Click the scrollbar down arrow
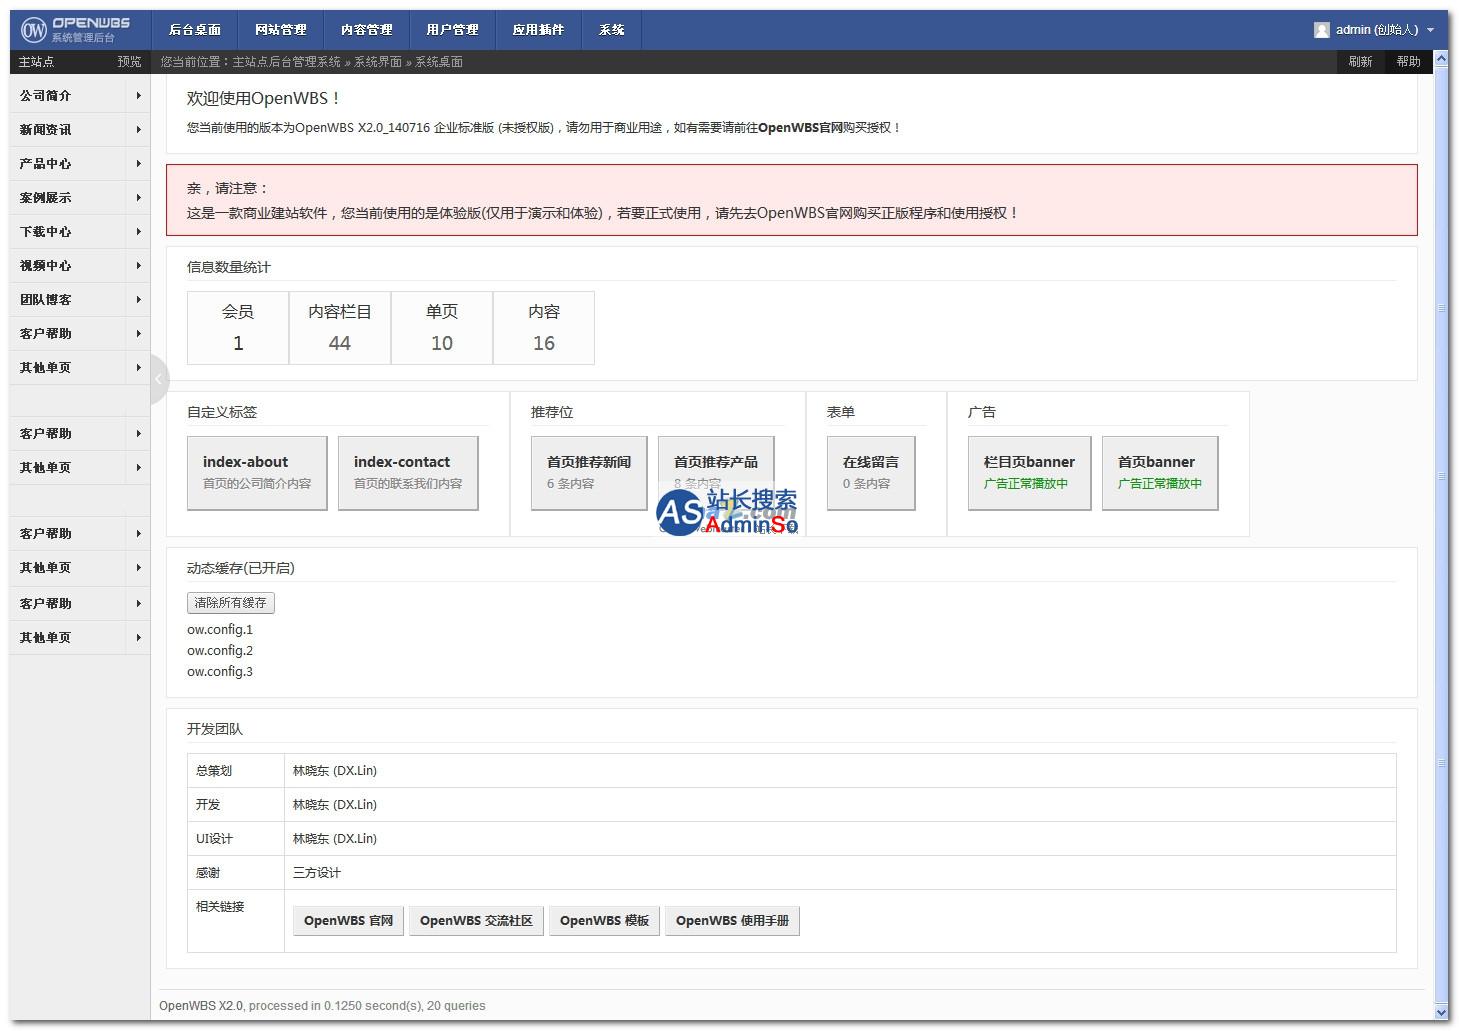 (x=1441, y=1013)
